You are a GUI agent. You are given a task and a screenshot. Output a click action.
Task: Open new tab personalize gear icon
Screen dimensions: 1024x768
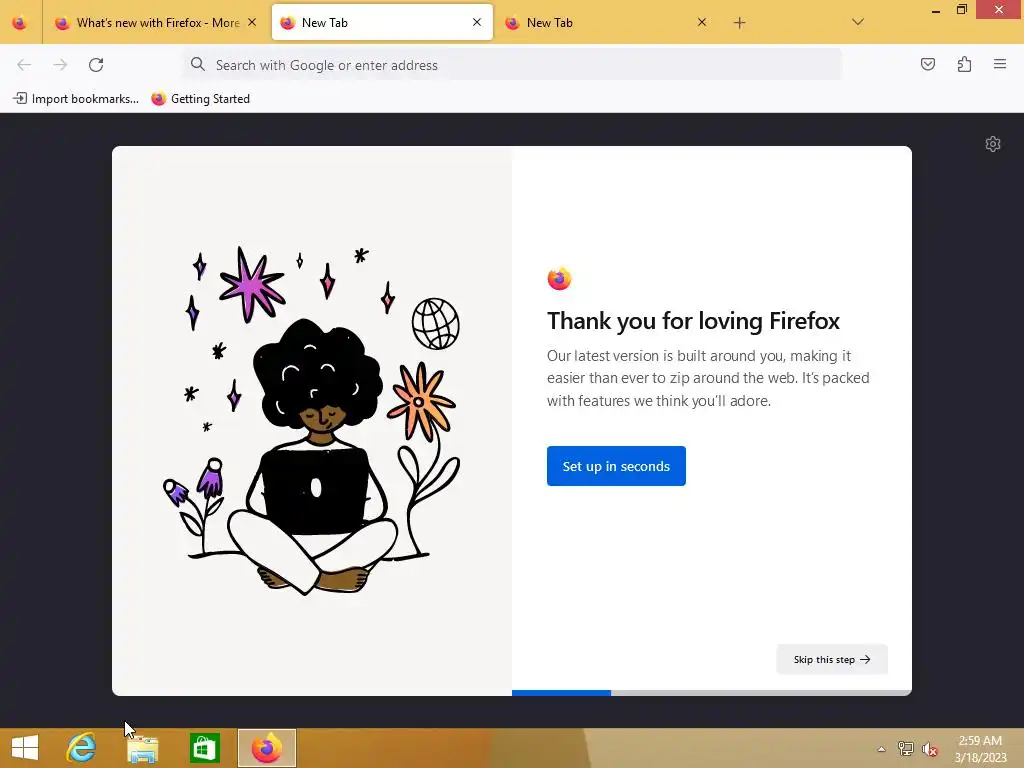coord(993,144)
